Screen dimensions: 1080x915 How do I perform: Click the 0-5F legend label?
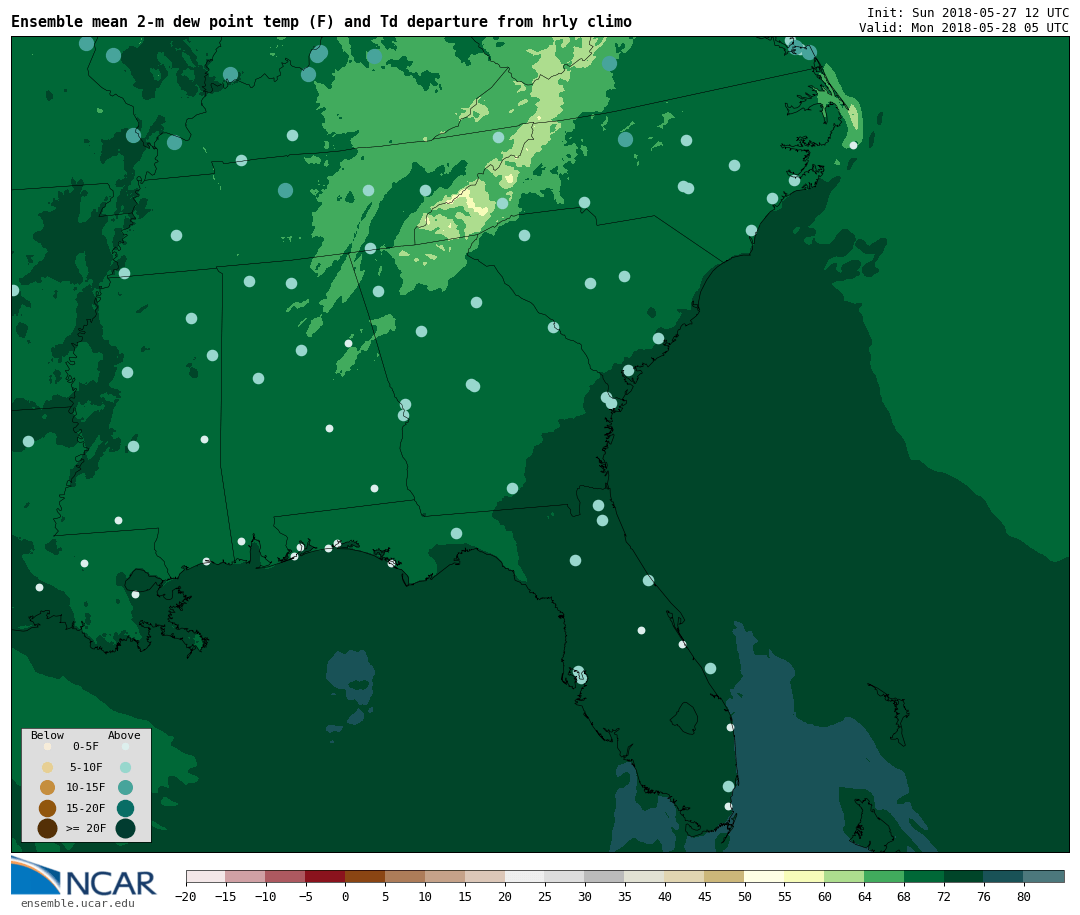pyautogui.click(x=86, y=746)
